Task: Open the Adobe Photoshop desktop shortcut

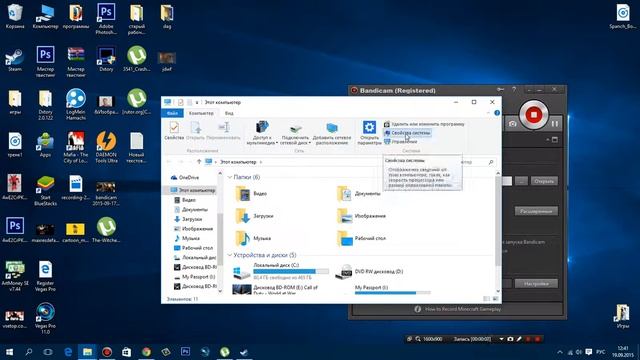Action: (x=106, y=18)
